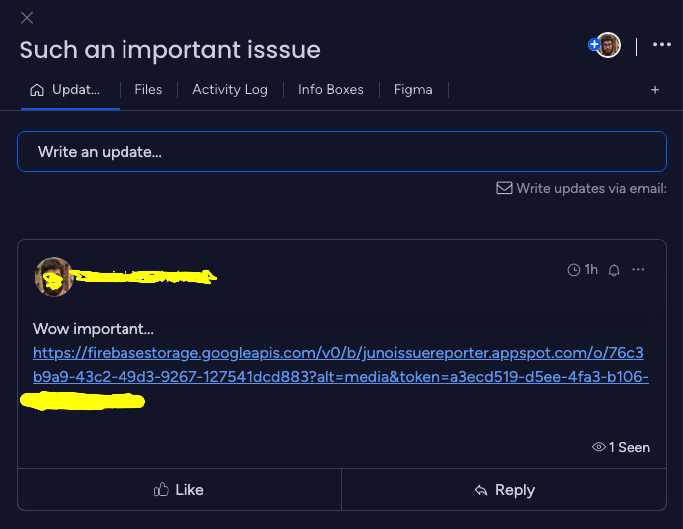Click the clock timestamp icon showing 1h

(574, 270)
